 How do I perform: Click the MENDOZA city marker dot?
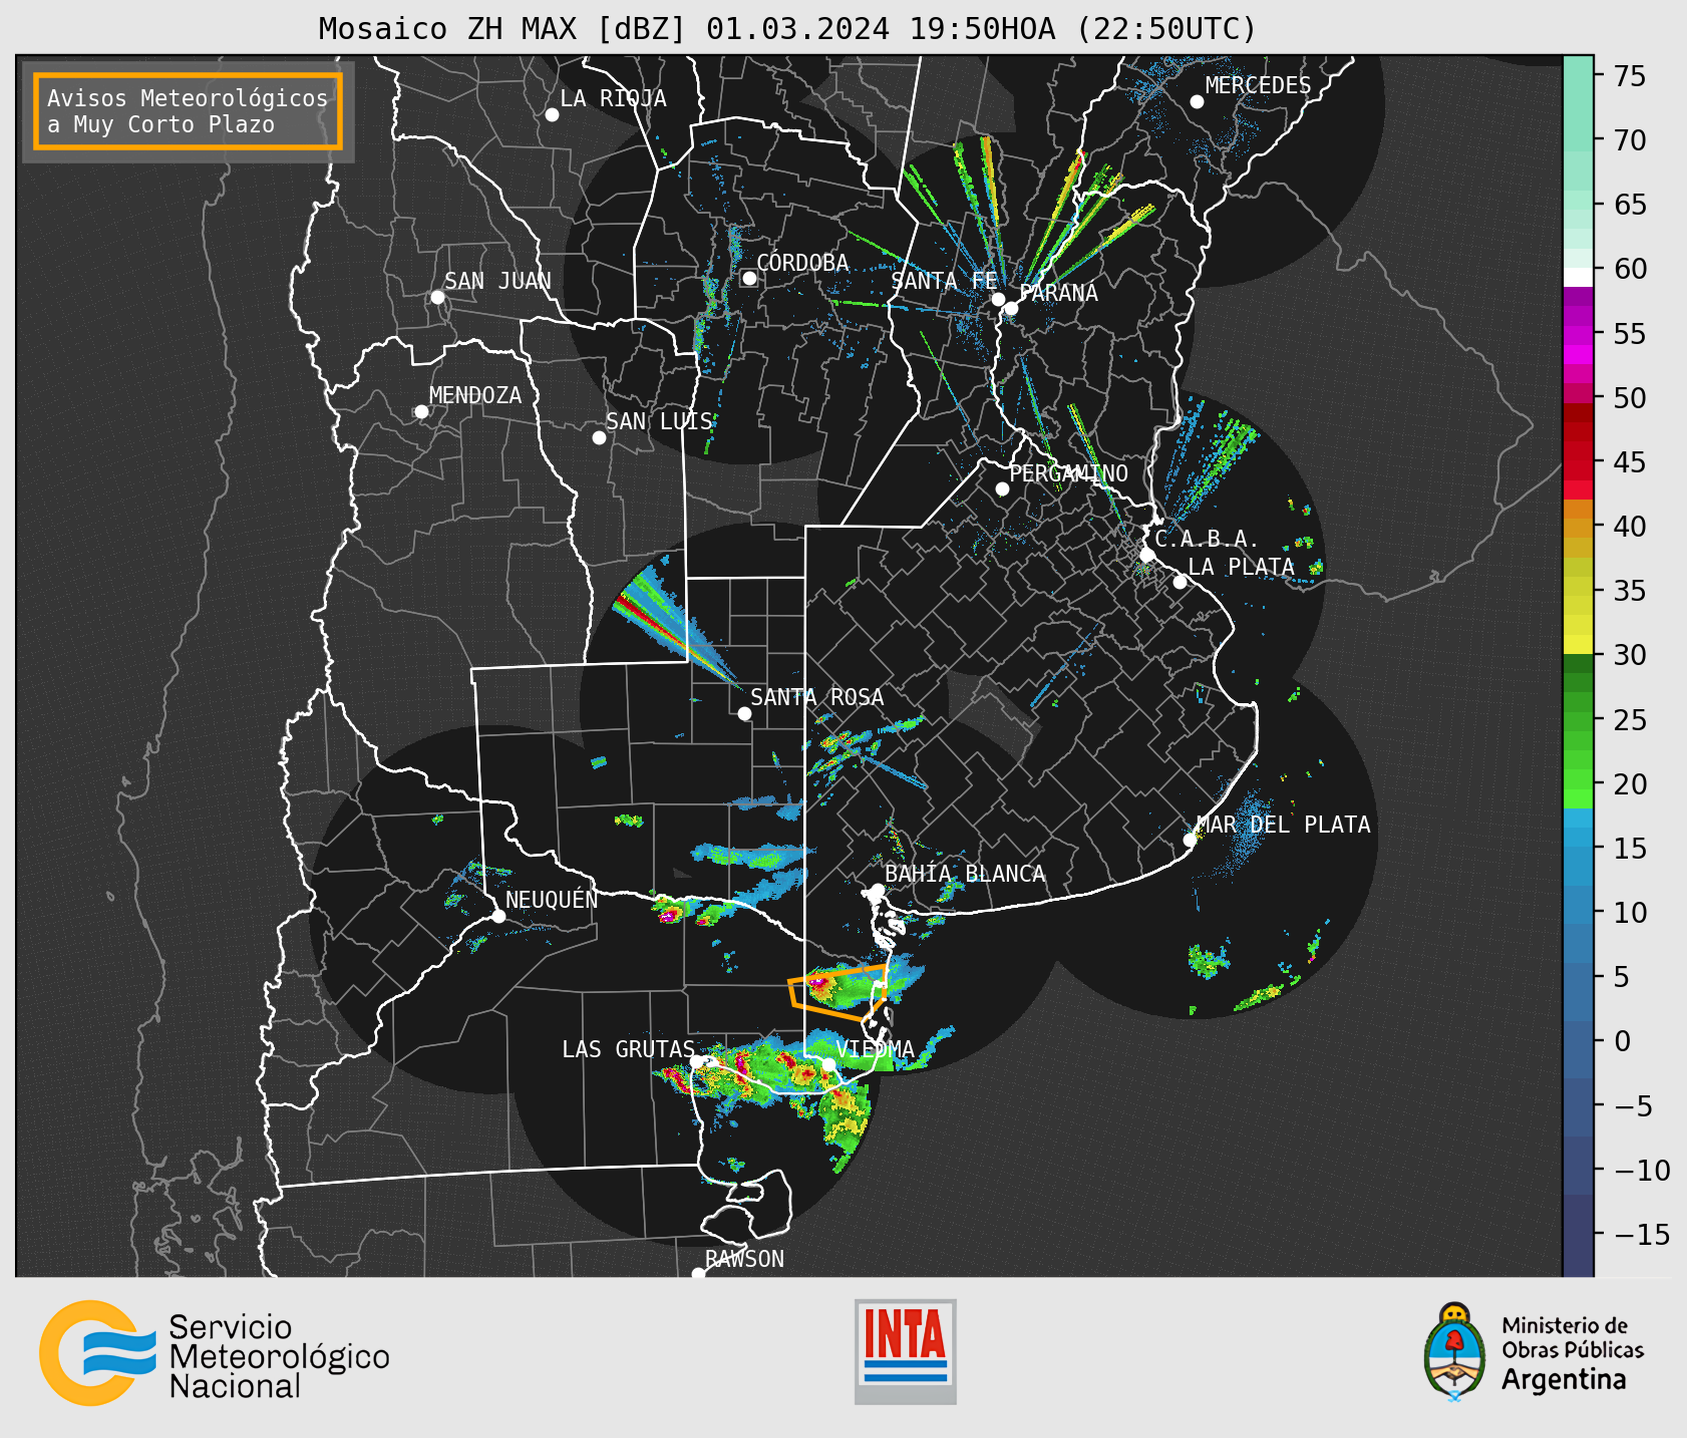tap(421, 412)
